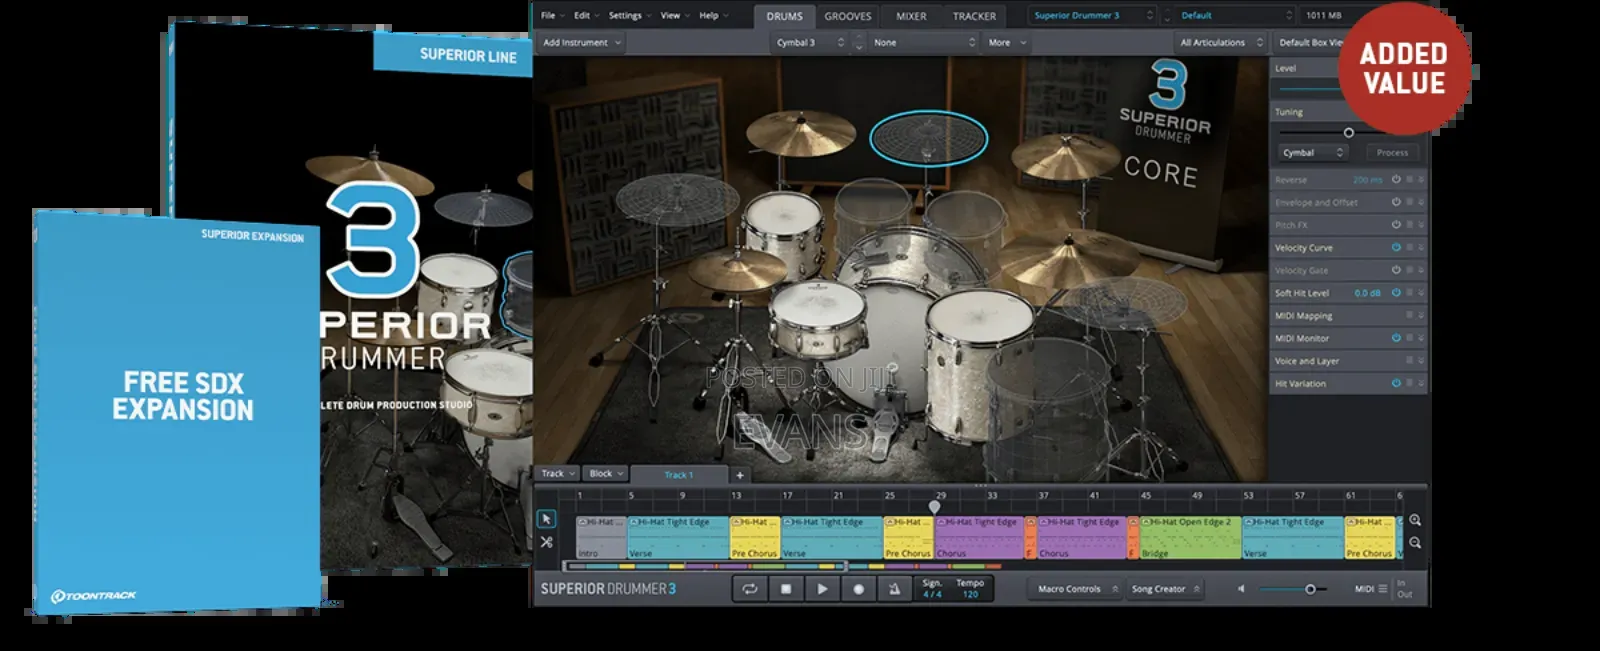Adjust the Tuning slider knob

pyautogui.click(x=1348, y=133)
